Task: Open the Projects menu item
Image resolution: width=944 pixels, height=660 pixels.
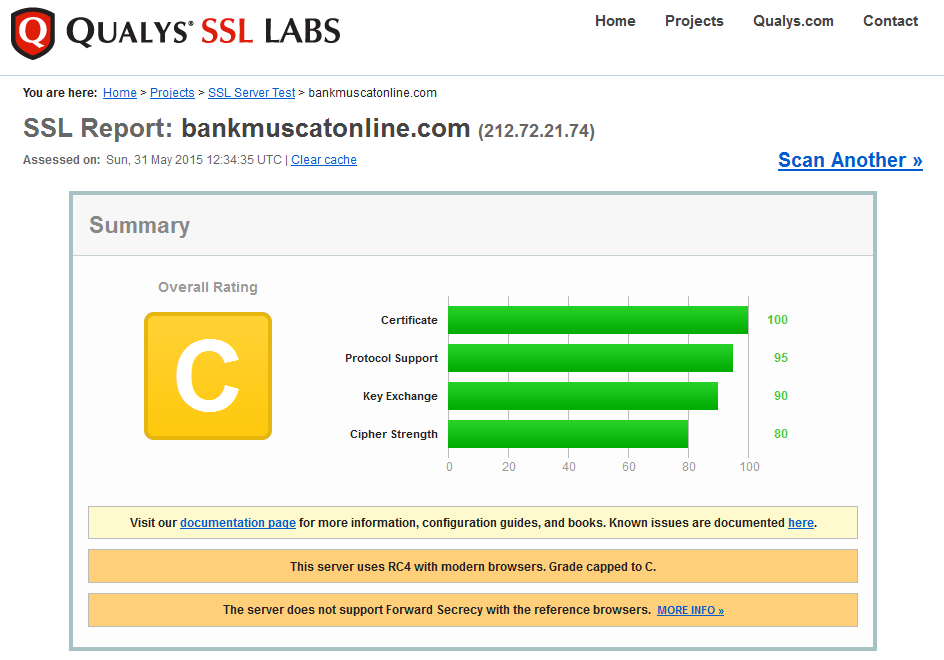Action: click(x=694, y=21)
